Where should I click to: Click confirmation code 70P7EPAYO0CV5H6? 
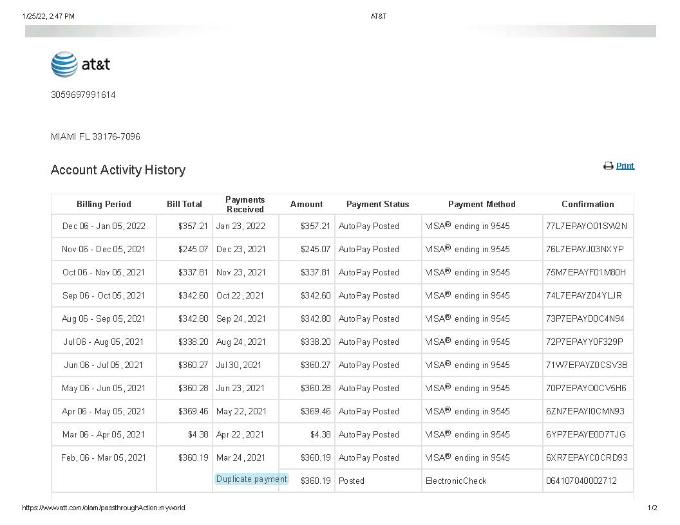[586, 388]
